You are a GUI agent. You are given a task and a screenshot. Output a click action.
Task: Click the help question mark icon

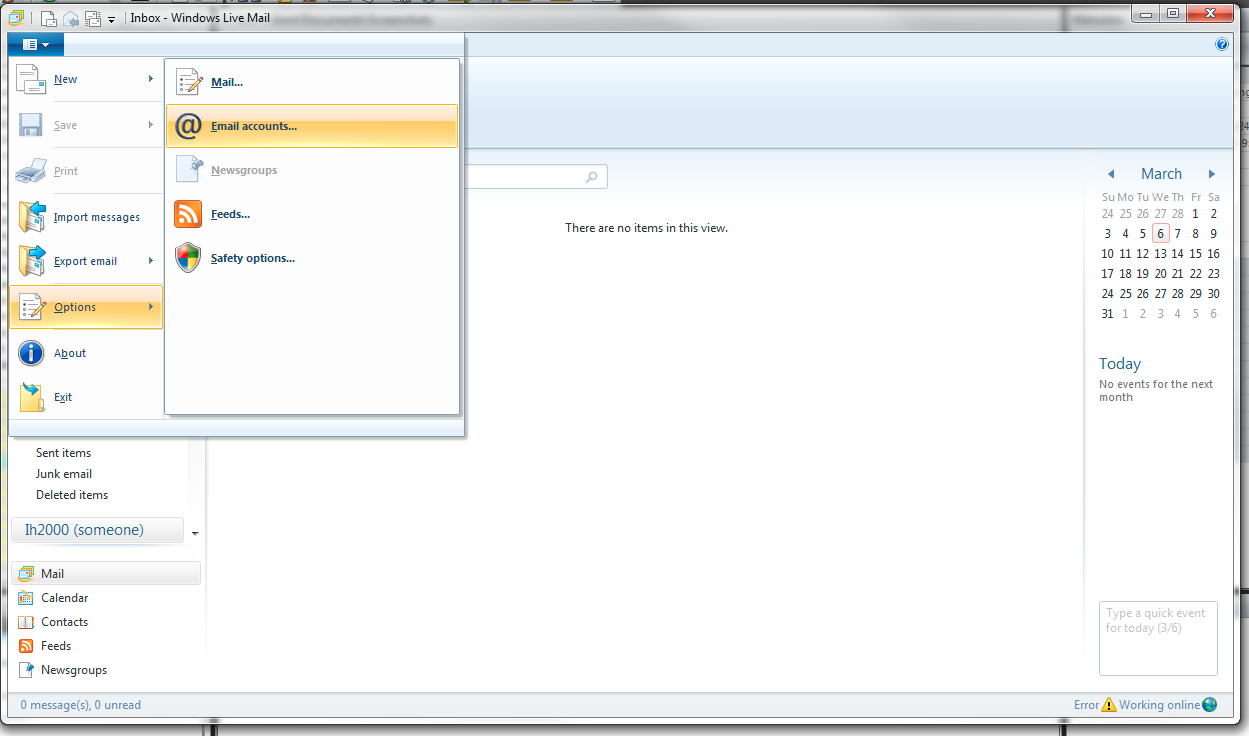pyautogui.click(x=1221, y=44)
